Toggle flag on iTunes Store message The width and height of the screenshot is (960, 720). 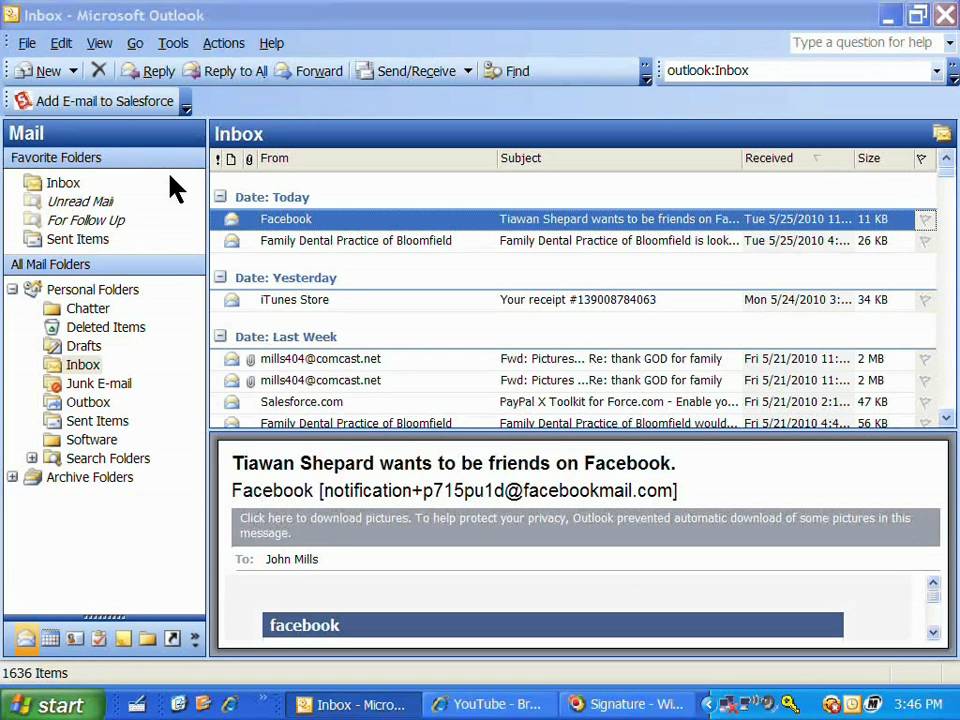click(x=925, y=300)
